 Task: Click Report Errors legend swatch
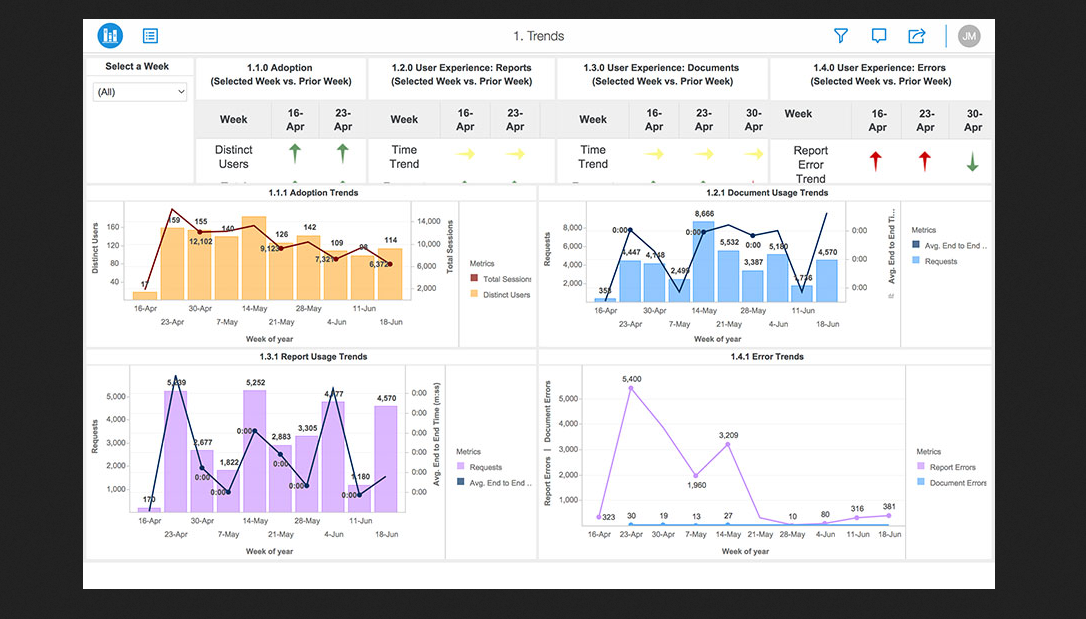921,467
